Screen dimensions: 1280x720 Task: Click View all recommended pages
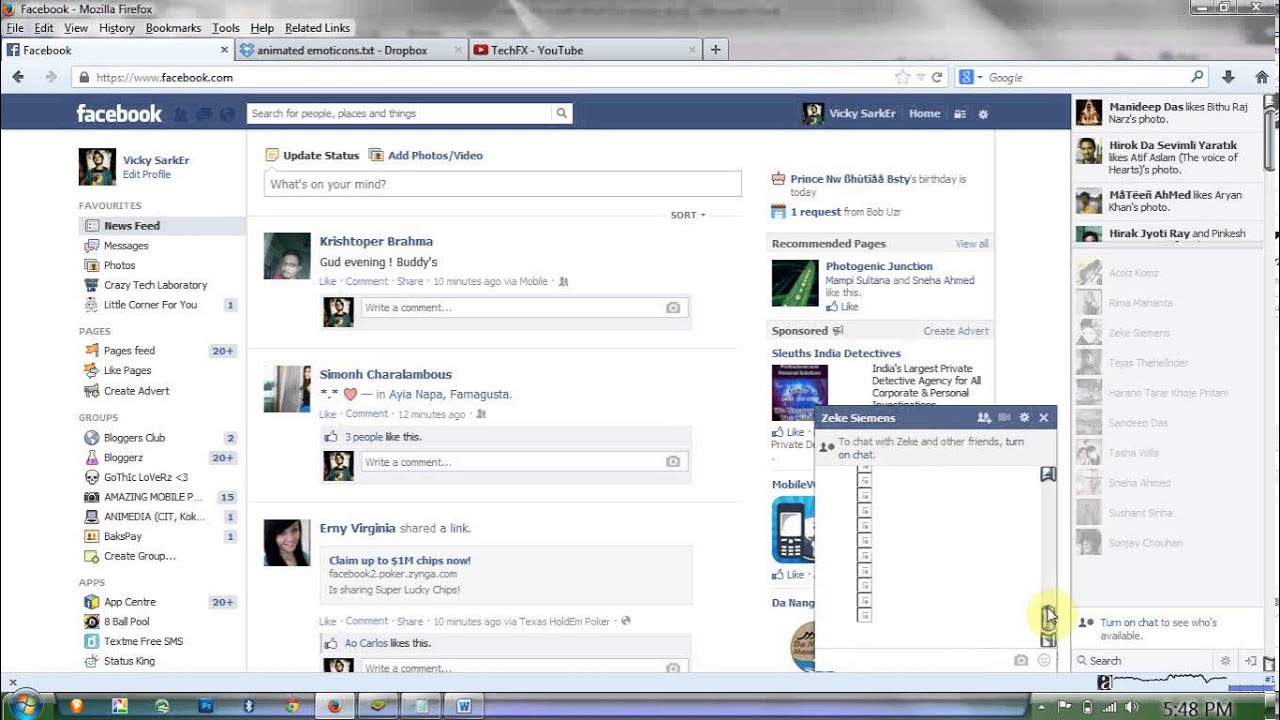click(x=972, y=244)
